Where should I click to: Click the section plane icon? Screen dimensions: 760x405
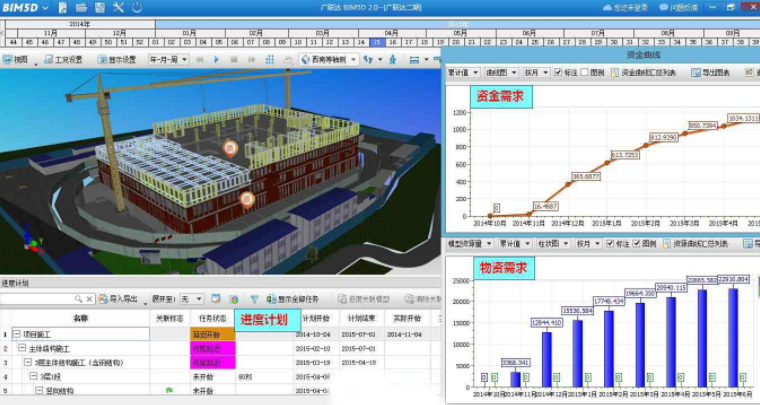414,60
